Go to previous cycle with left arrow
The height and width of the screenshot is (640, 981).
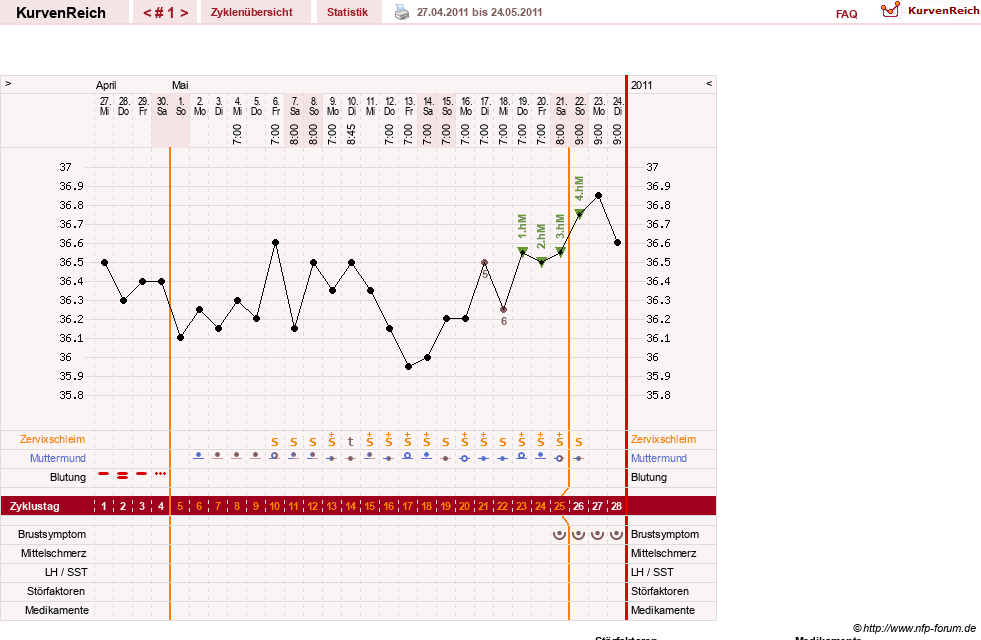pos(147,13)
